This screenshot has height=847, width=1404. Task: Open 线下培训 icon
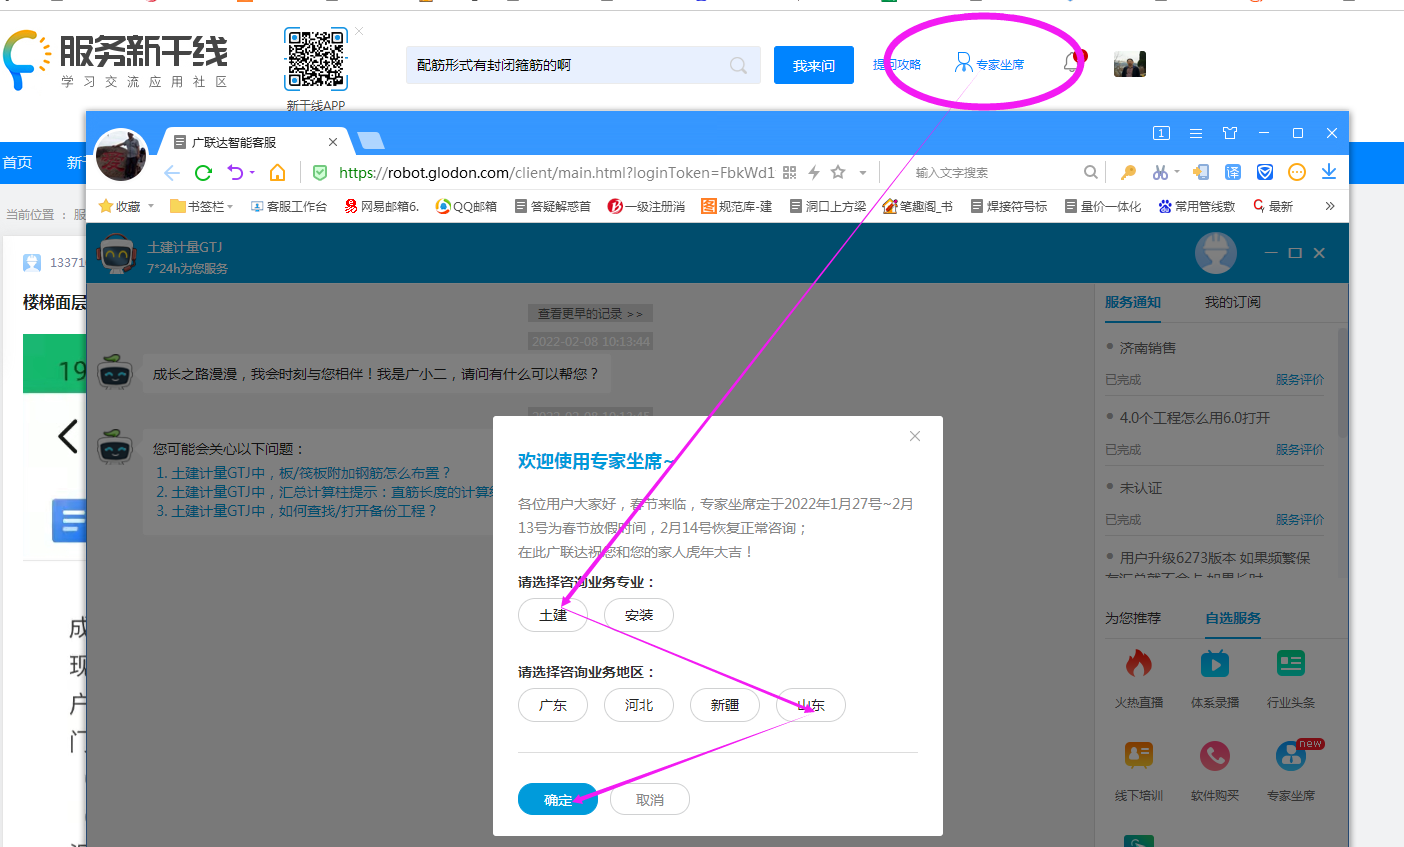tap(1139, 756)
